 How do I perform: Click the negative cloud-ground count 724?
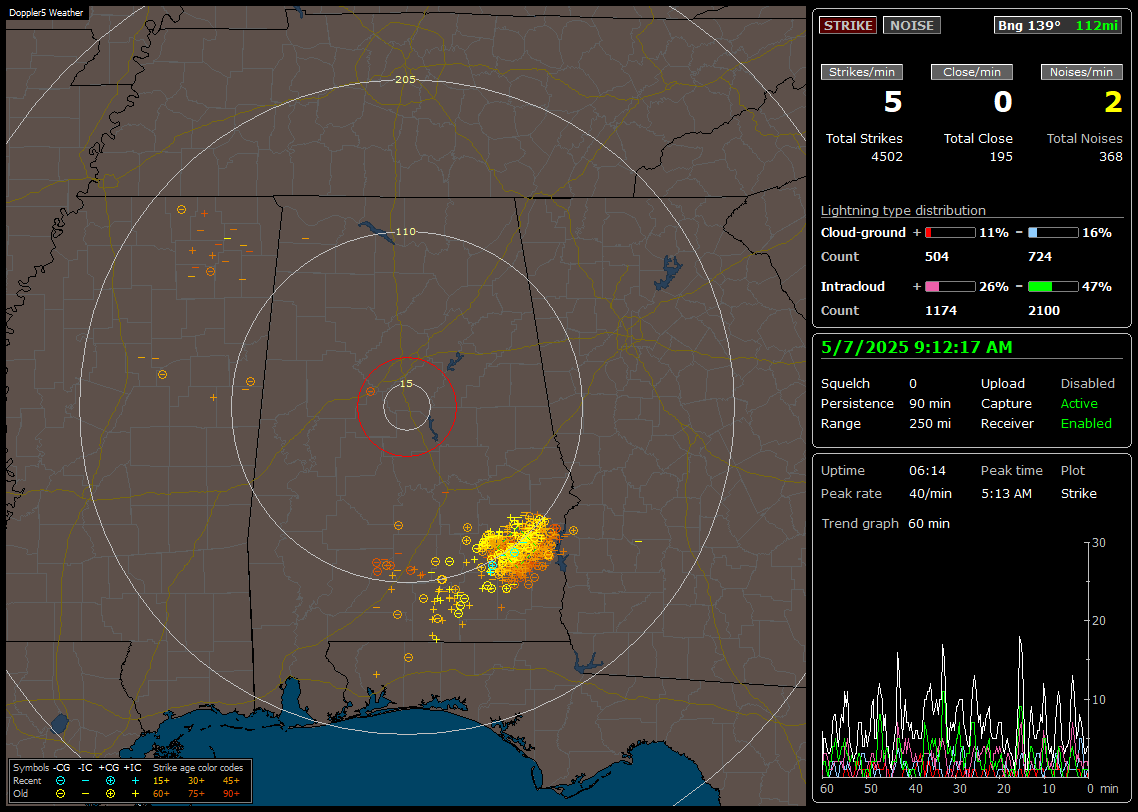coord(1040,257)
